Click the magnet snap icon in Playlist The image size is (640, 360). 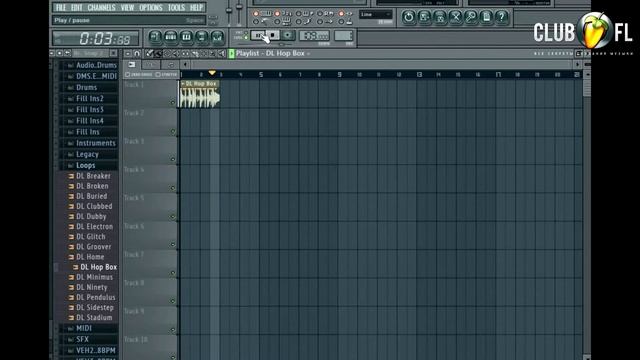tap(137, 53)
